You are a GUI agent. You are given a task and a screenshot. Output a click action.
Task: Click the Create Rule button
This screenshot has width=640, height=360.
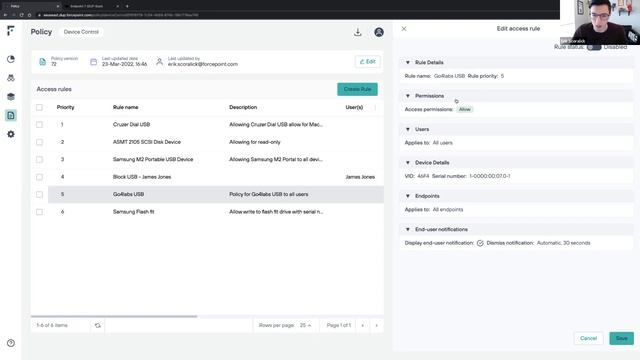pyautogui.click(x=357, y=89)
